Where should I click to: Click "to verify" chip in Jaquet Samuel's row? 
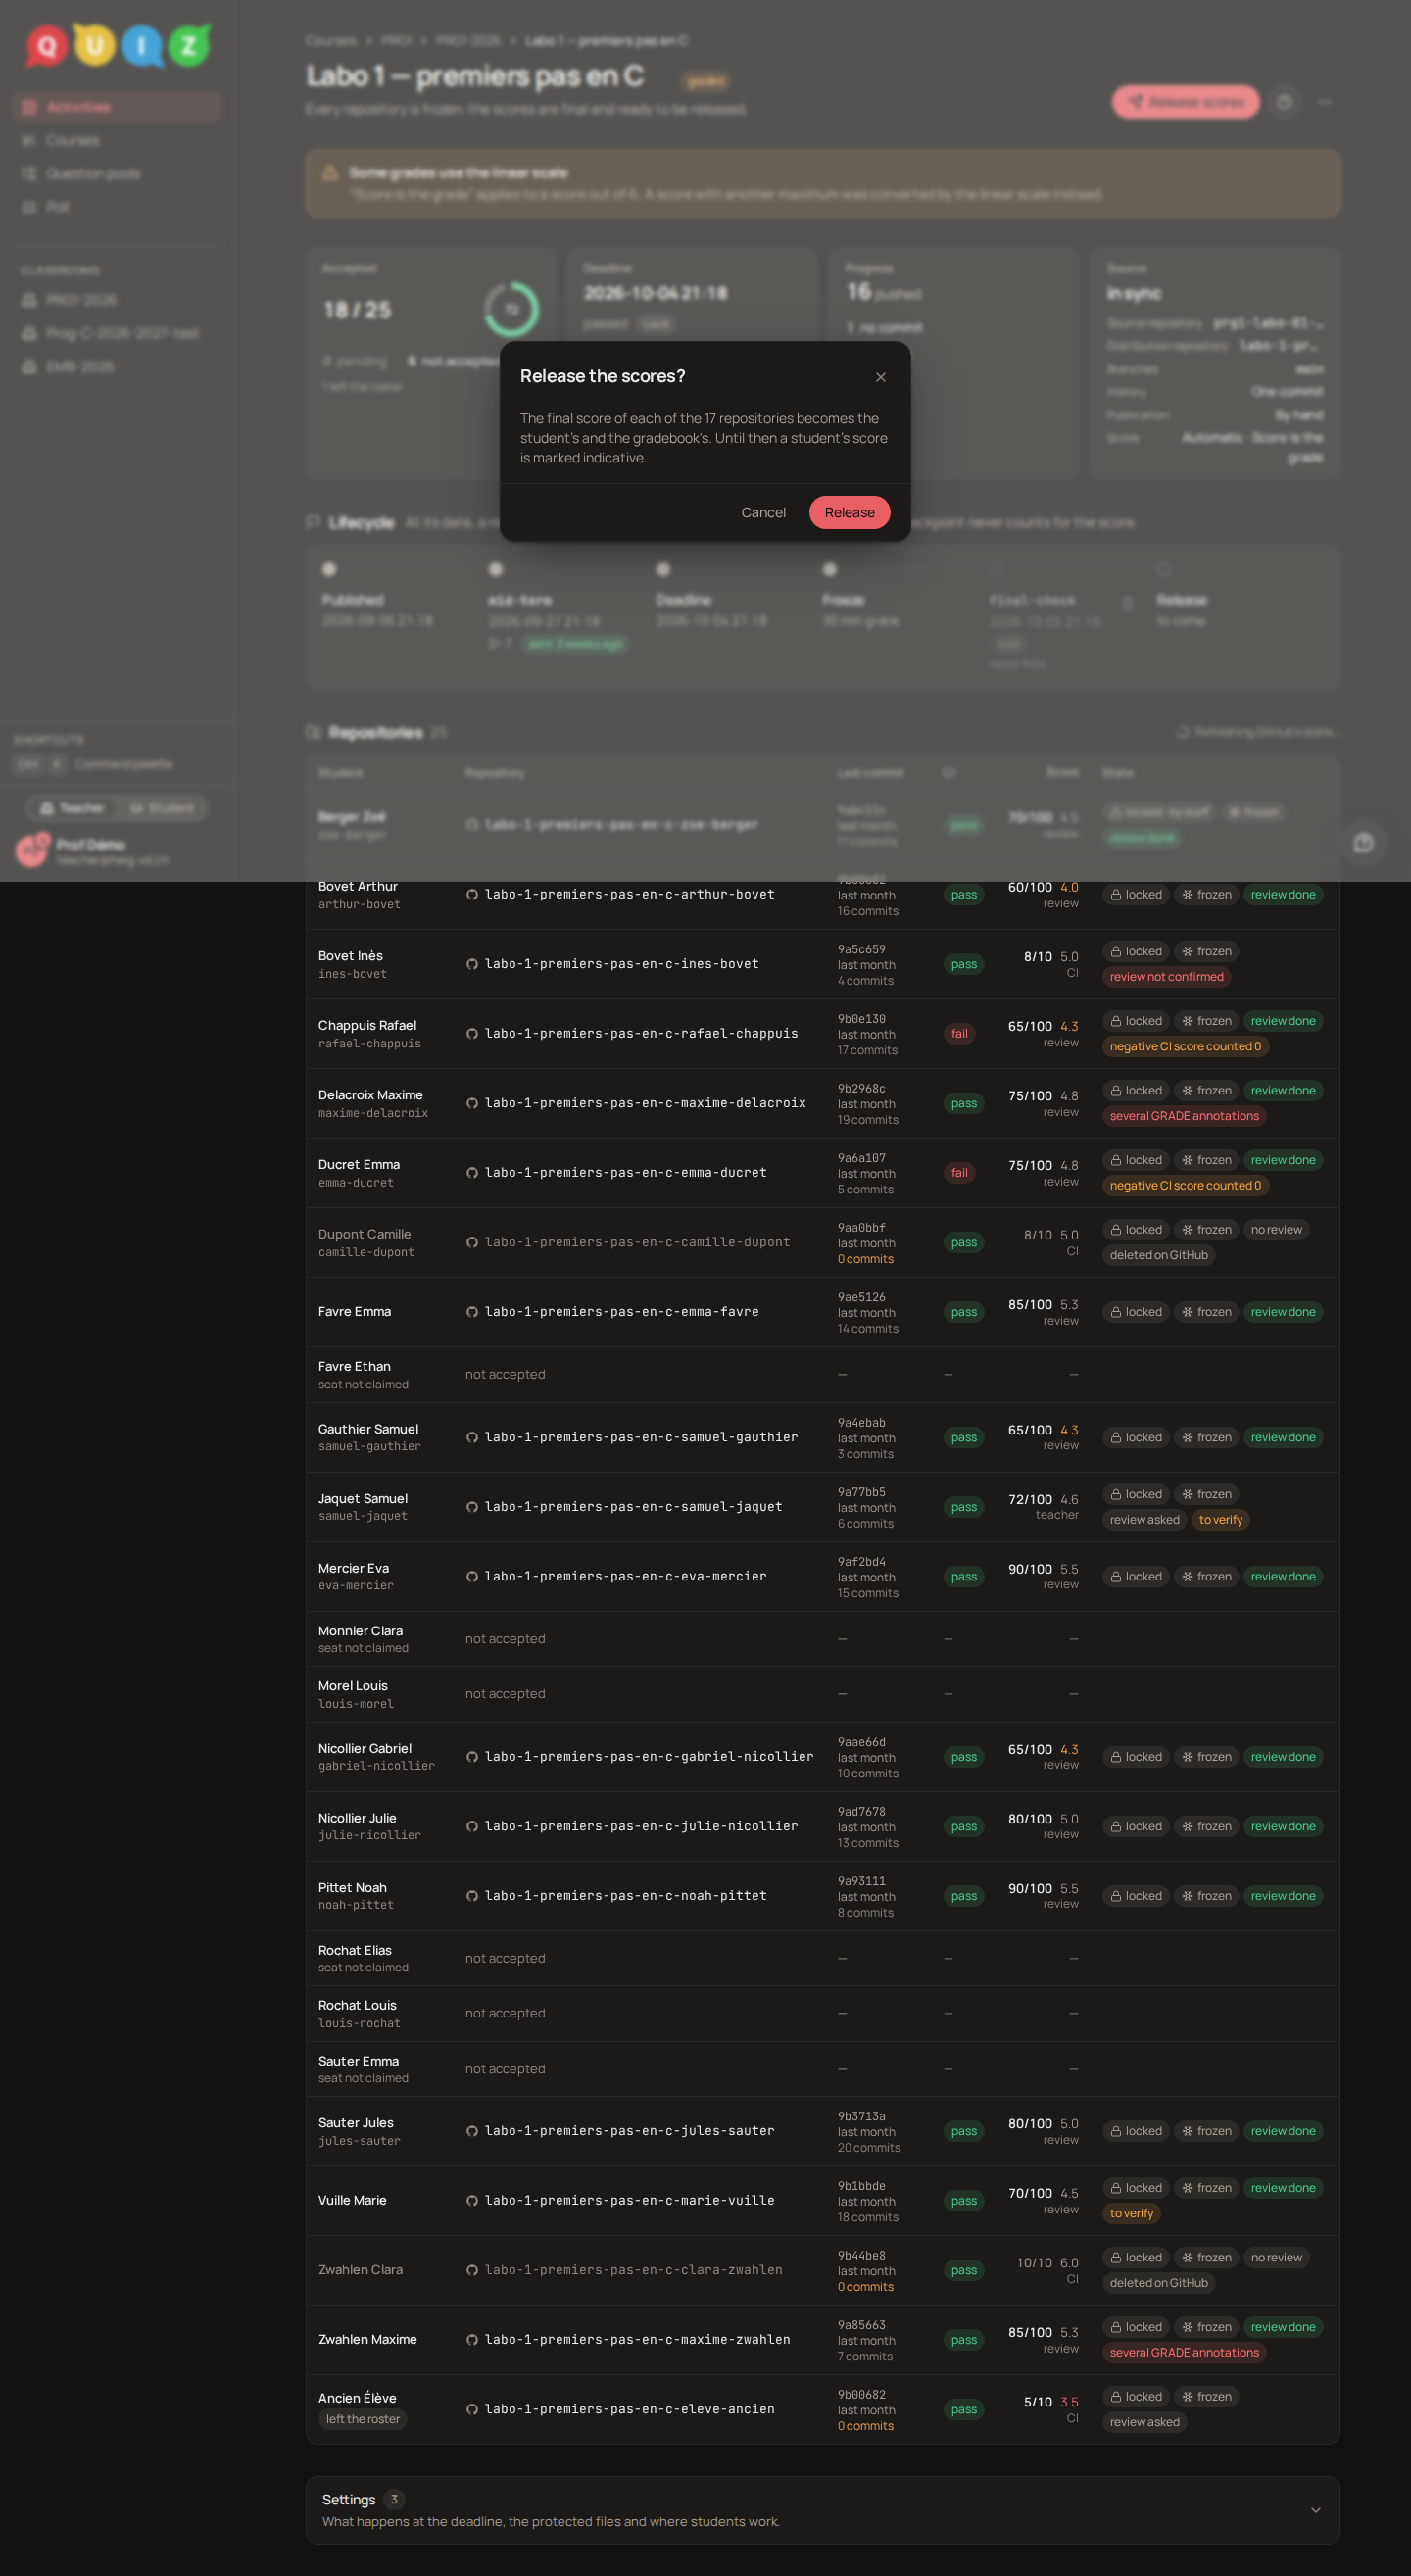1220,1520
